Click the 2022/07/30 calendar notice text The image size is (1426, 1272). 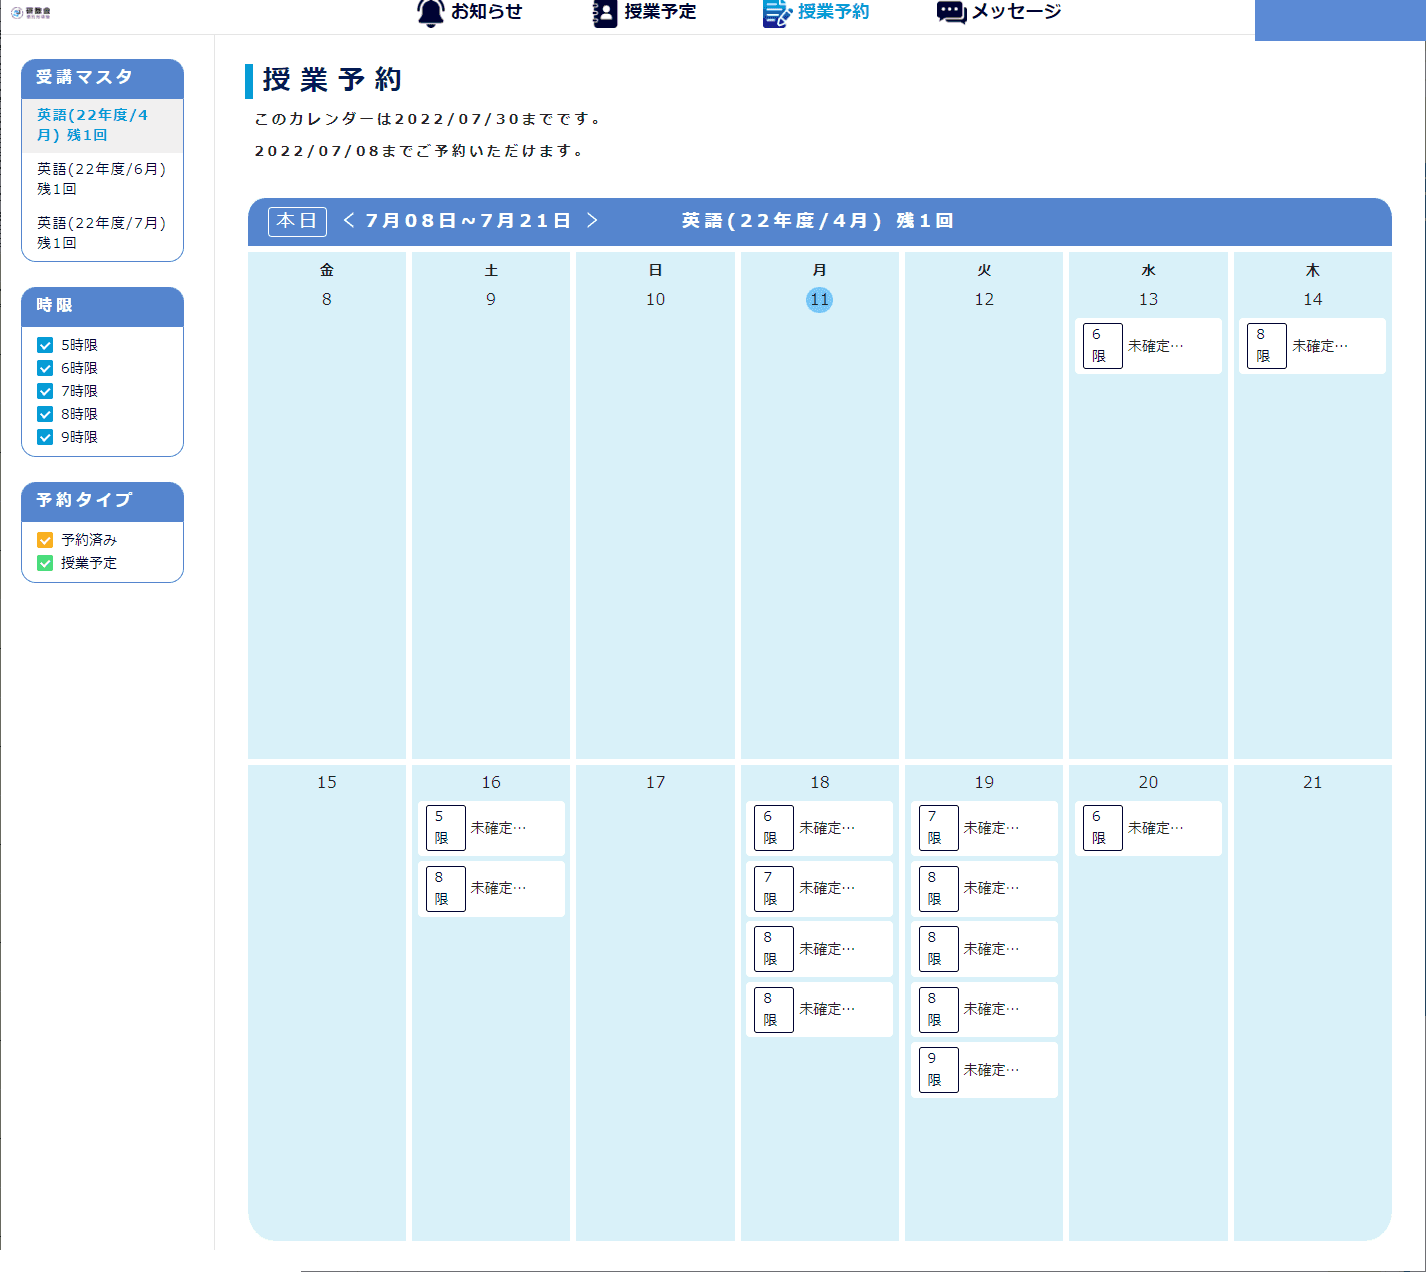(x=427, y=119)
